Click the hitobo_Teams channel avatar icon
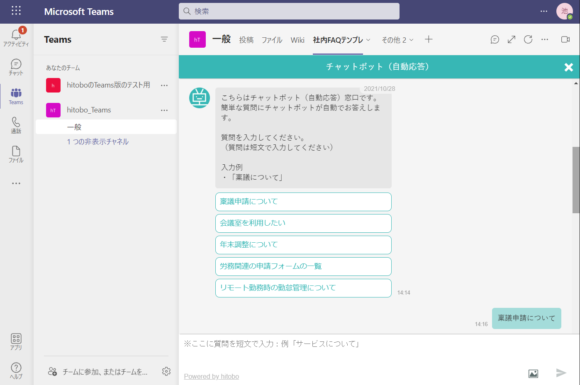The height and width of the screenshot is (385, 580). pos(197,40)
